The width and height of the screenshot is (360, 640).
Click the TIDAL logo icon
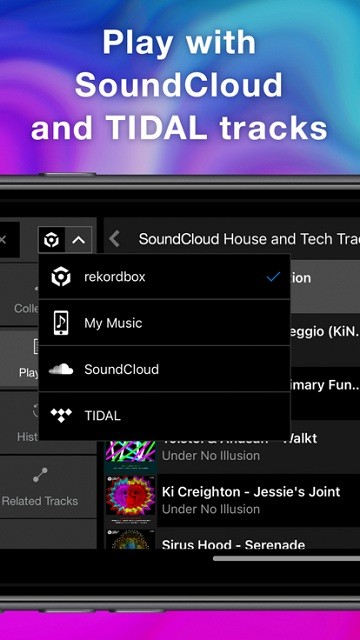coord(61,416)
